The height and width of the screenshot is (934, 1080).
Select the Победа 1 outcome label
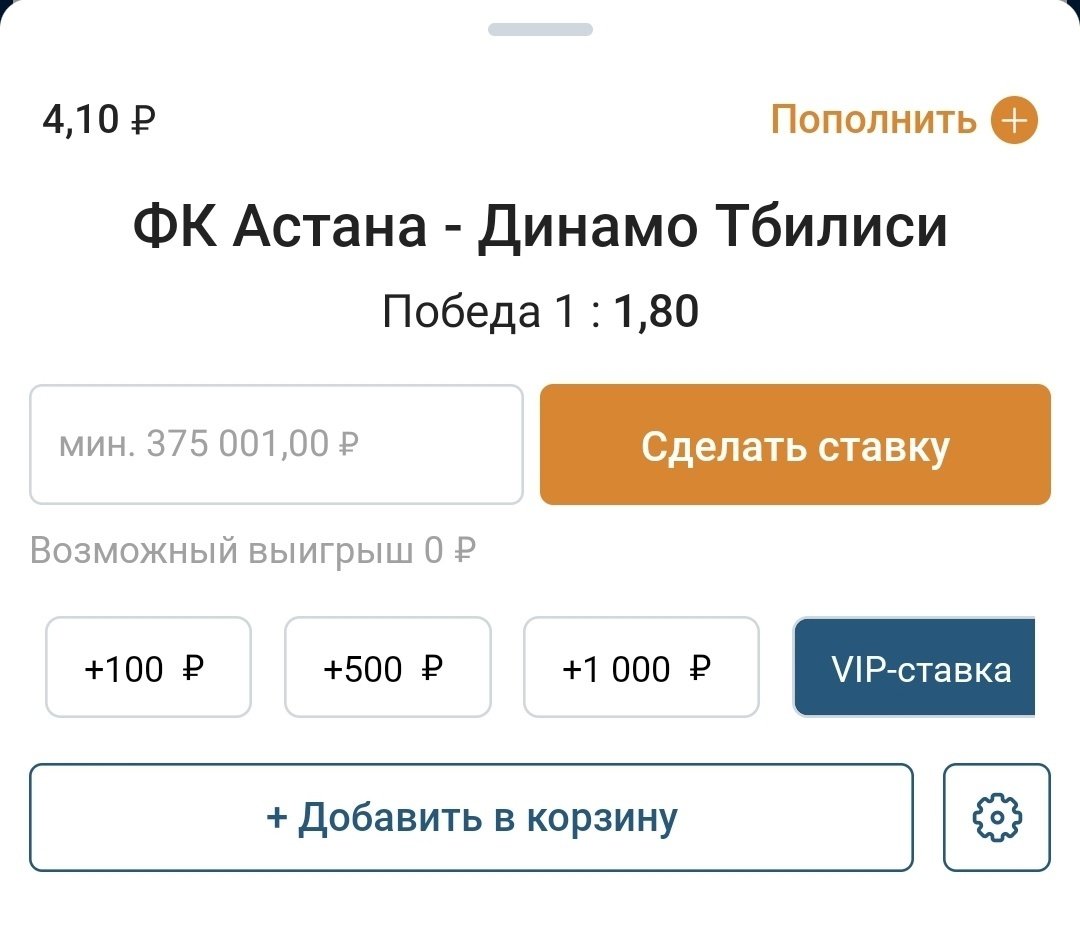(x=478, y=312)
